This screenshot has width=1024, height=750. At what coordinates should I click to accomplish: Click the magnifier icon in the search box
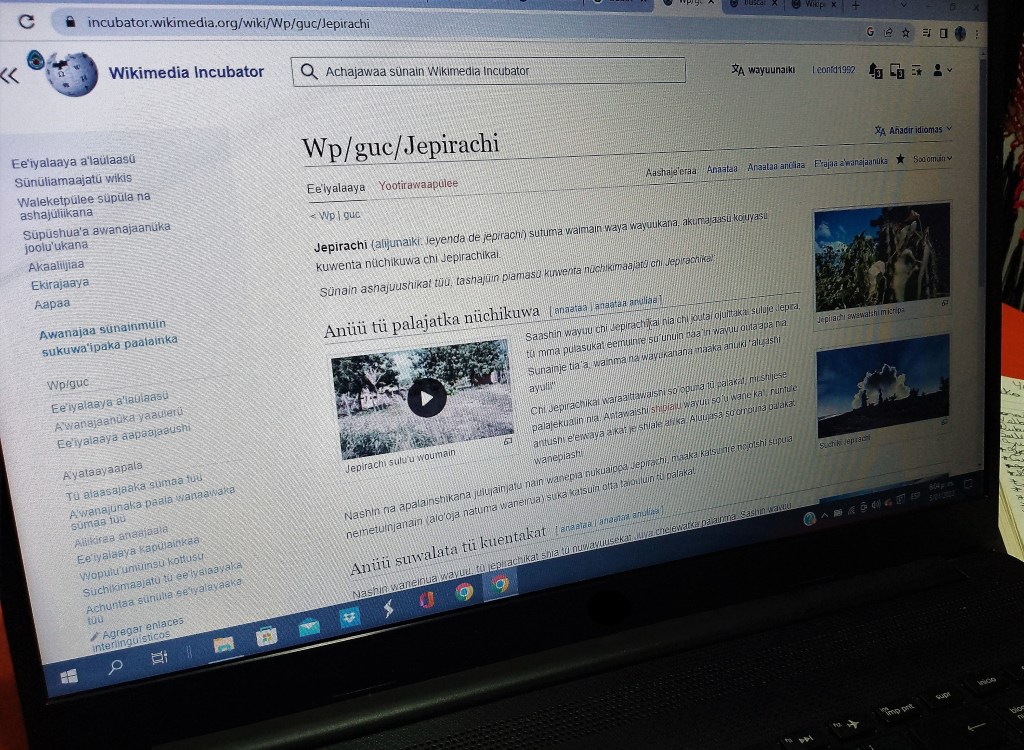tap(309, 71)
